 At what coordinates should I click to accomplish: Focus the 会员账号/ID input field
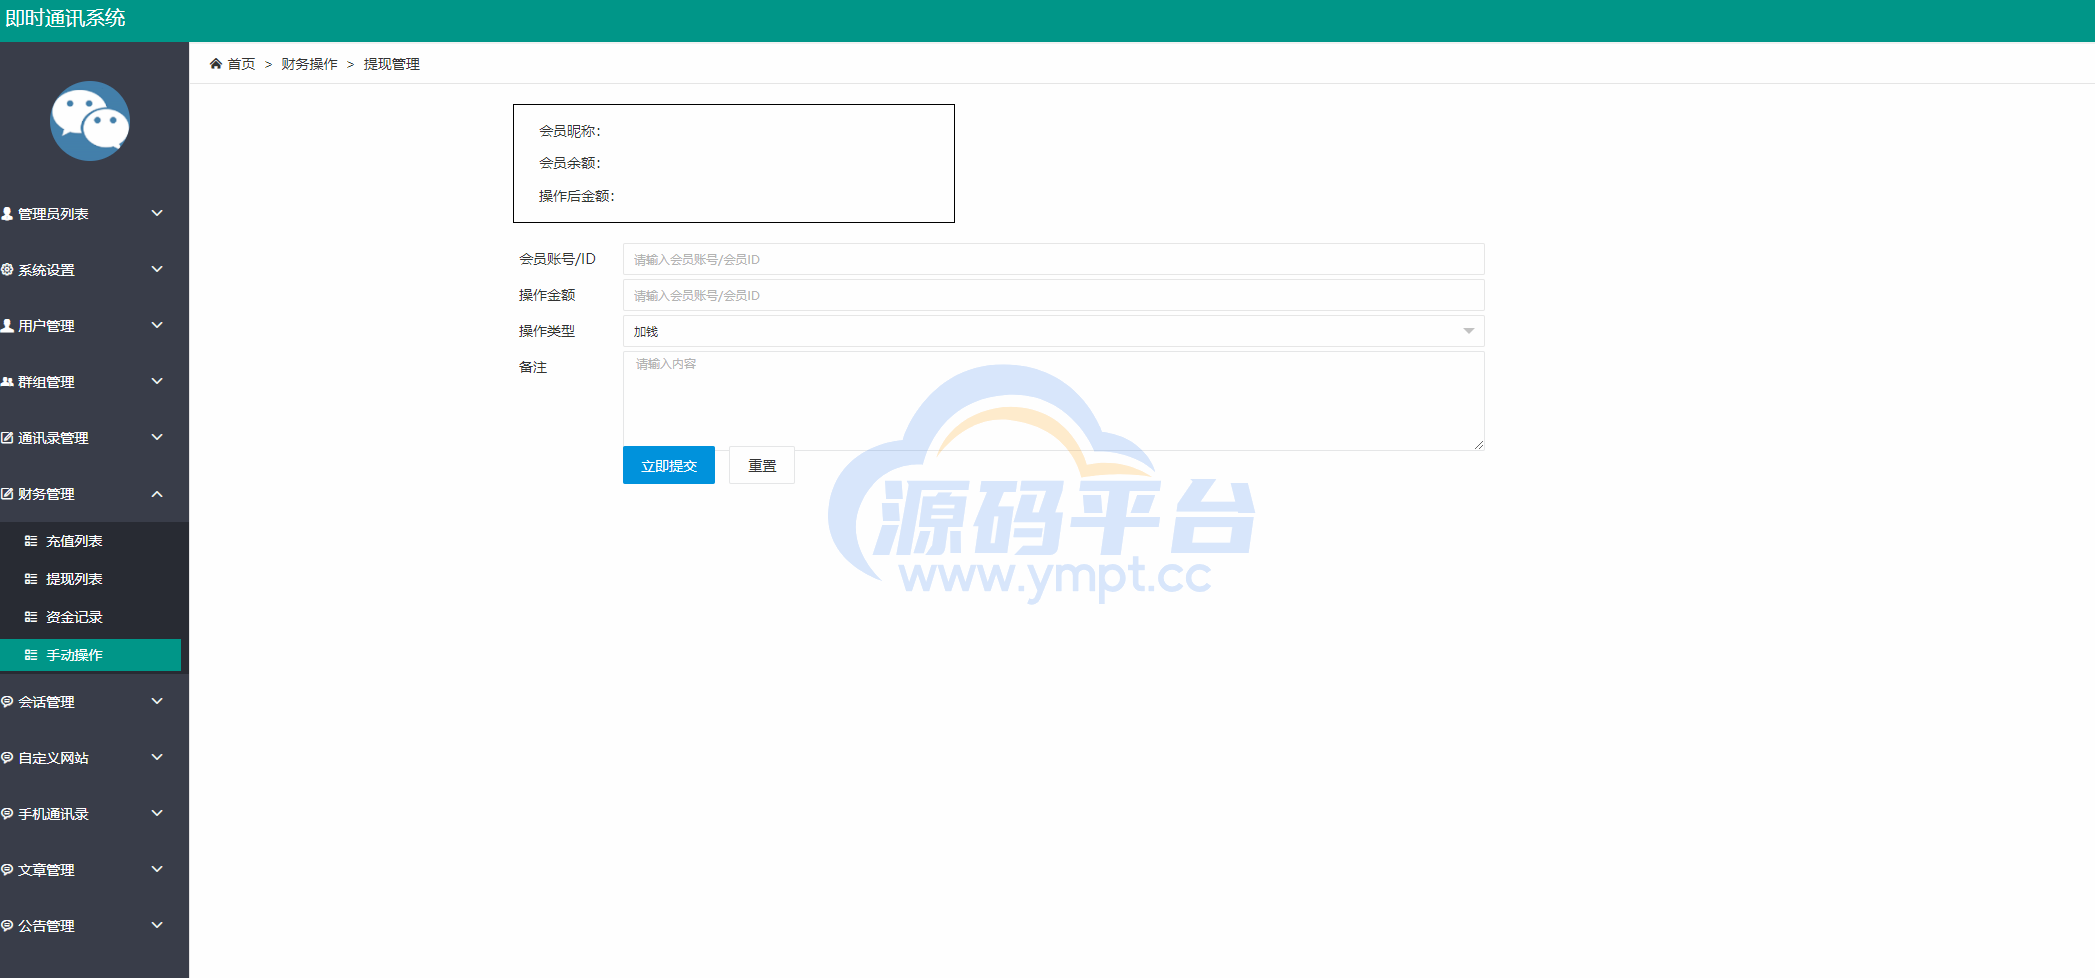[1053, 259]
